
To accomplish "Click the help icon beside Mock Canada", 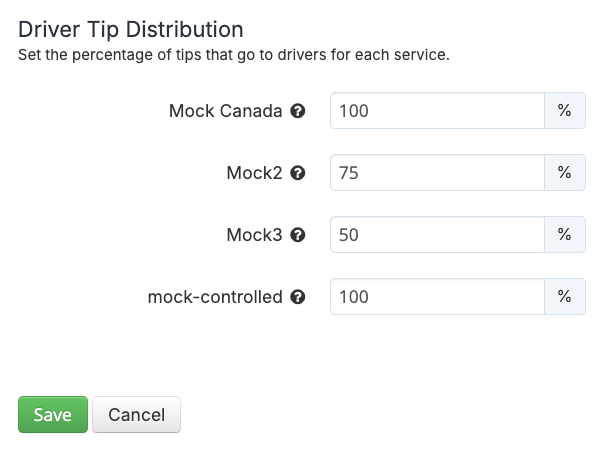I will click(297, 111).
